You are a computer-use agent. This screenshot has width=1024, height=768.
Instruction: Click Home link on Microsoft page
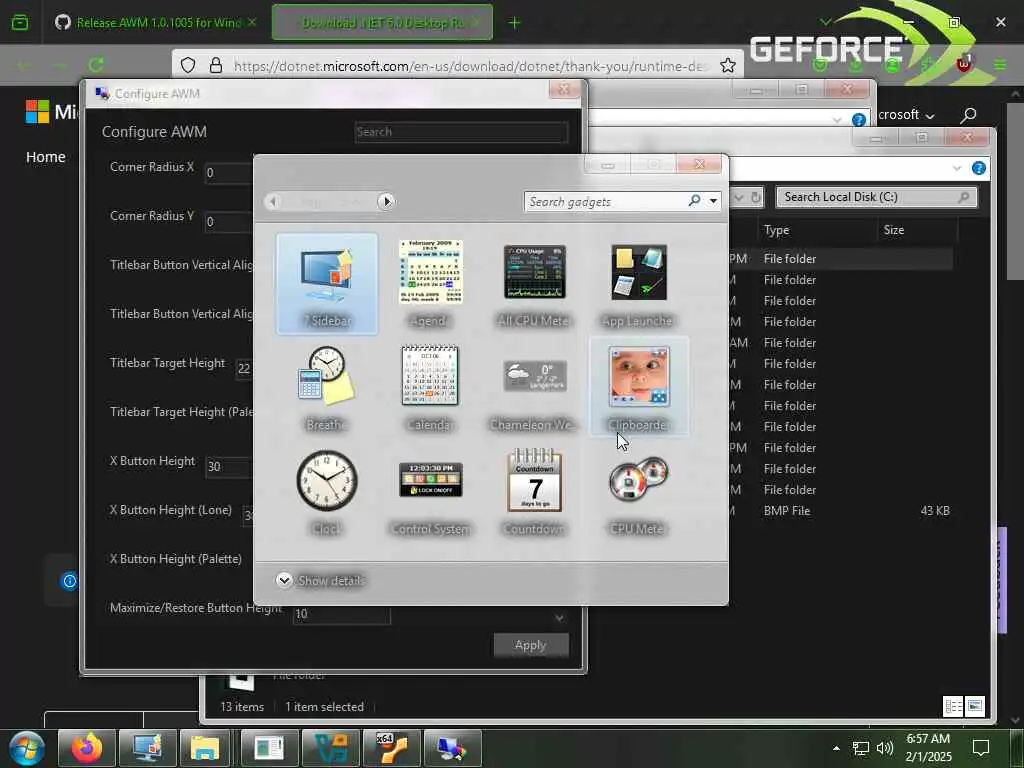coord(46,157)
